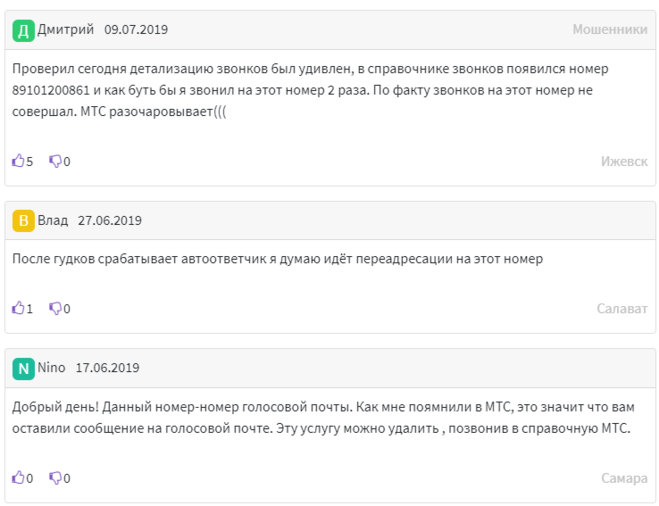Click the date 17.06.2019
The image size is (659, 506).
pyautogui.click(x=108, y=368)
